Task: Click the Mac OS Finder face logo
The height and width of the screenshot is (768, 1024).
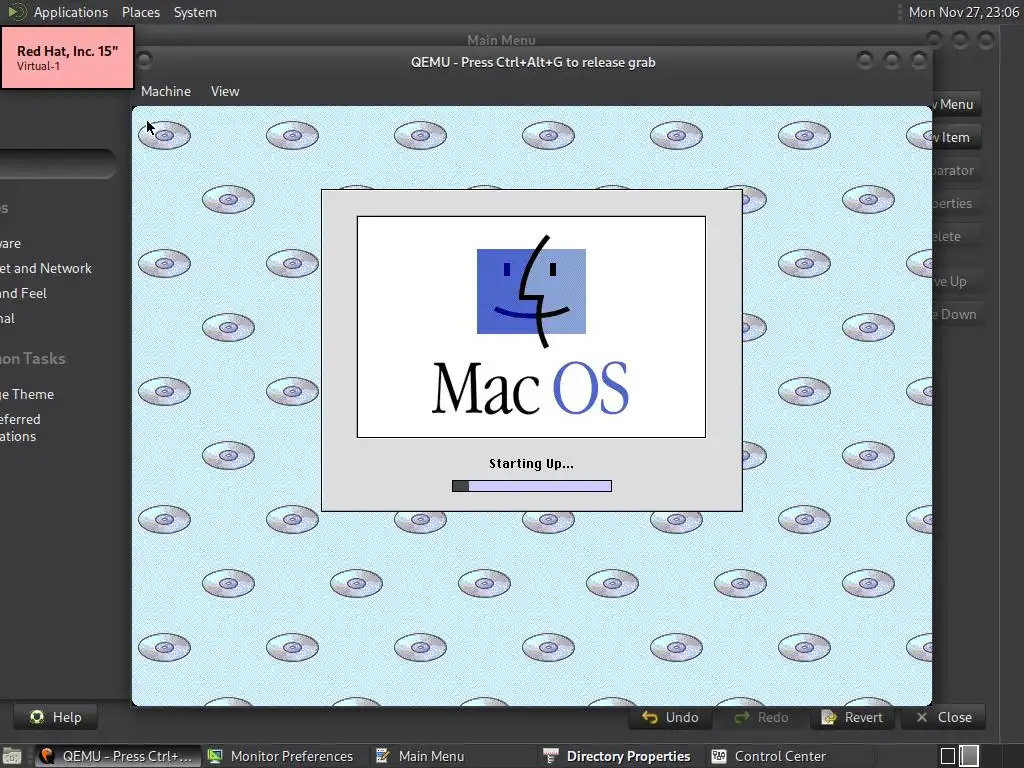Action: [531, 291]
